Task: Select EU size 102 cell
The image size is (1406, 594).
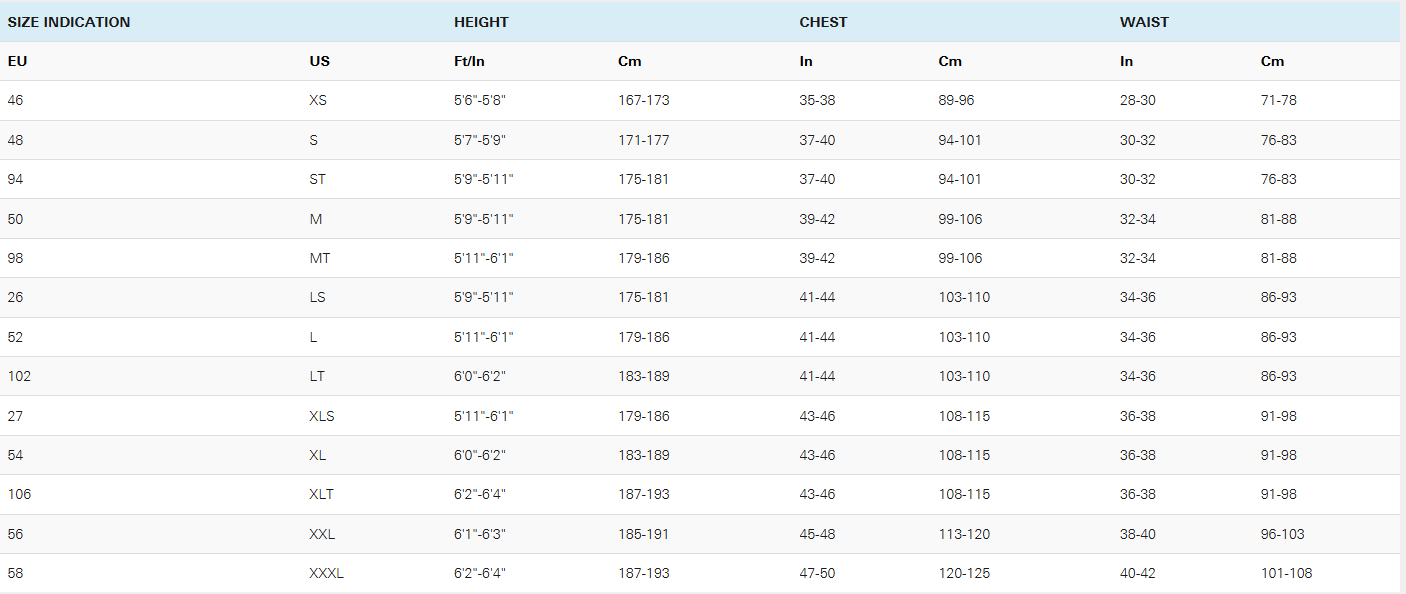Action: pos(19,376)
